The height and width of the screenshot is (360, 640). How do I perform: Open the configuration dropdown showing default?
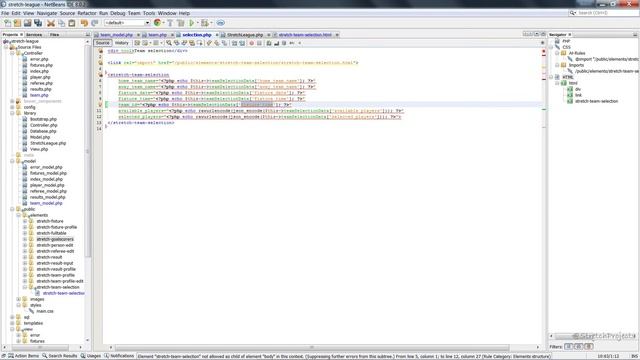tap(127, 23)
